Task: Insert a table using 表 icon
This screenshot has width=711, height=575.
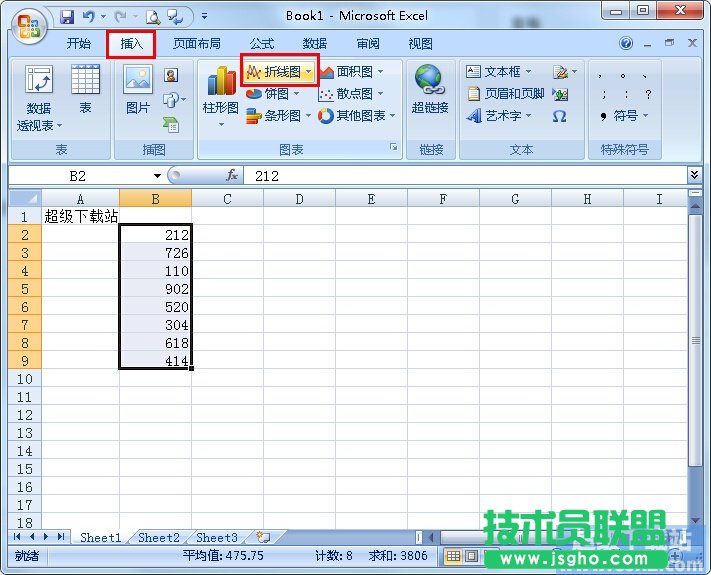Action: 85,90
